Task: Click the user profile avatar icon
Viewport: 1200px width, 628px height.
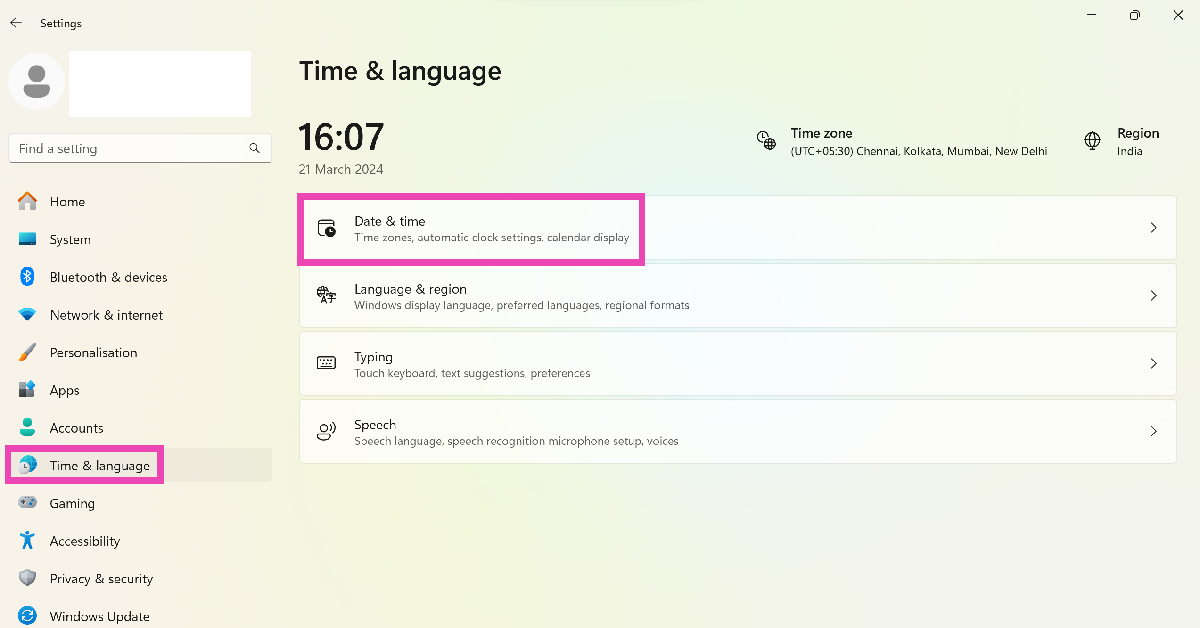Action: (x=37, y=82)
